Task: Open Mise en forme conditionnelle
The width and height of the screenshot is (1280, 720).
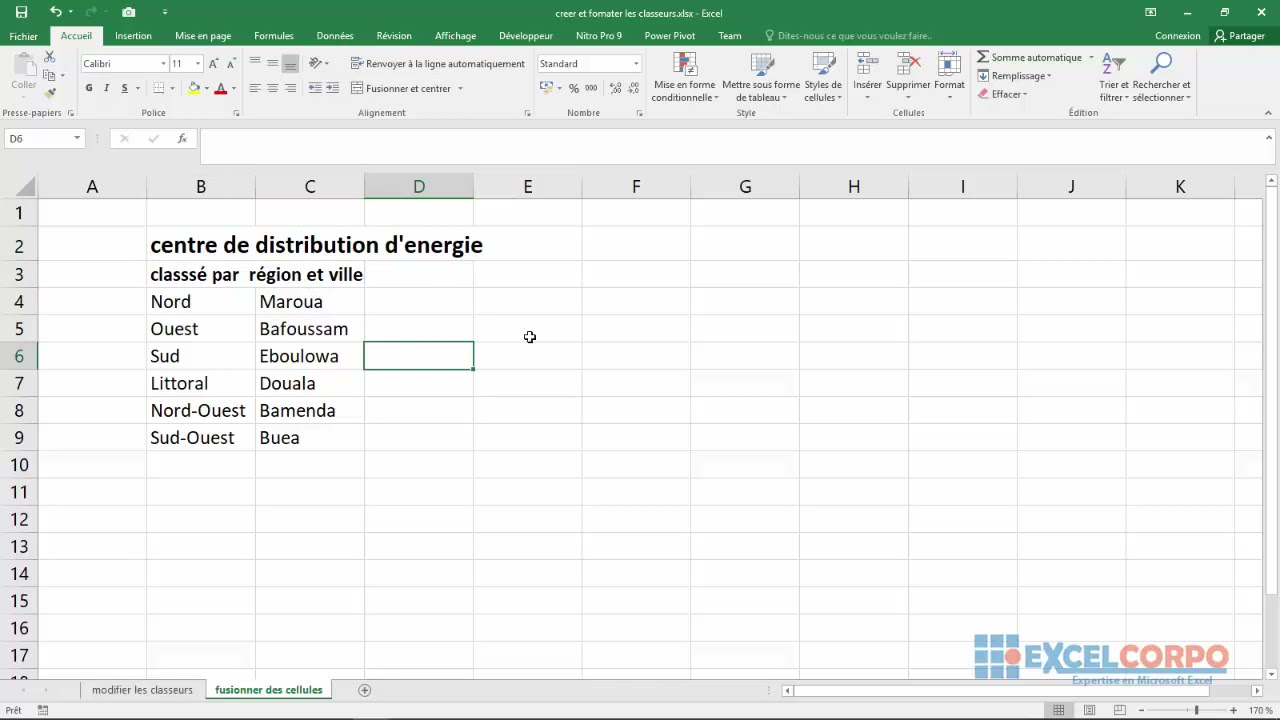Action: coord(685,77)
